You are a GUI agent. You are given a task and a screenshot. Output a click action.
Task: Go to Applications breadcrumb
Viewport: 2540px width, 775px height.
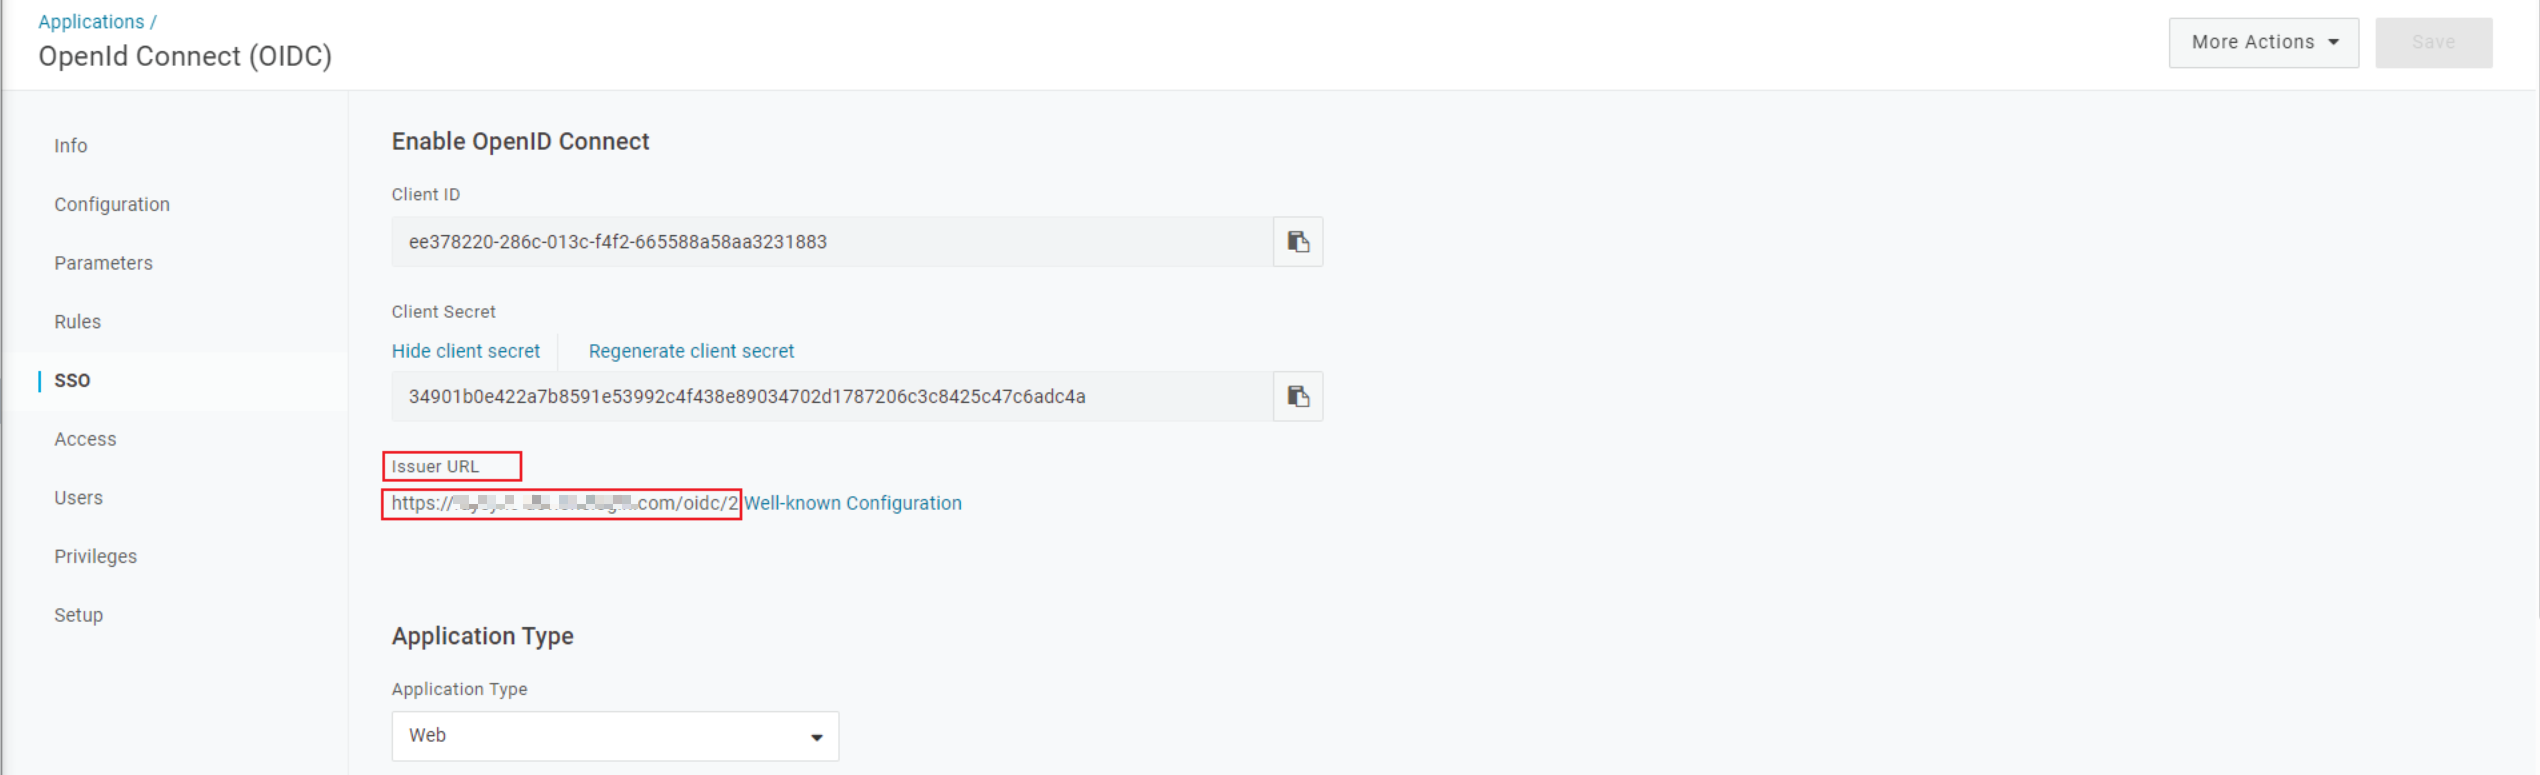tap(91, 21)
